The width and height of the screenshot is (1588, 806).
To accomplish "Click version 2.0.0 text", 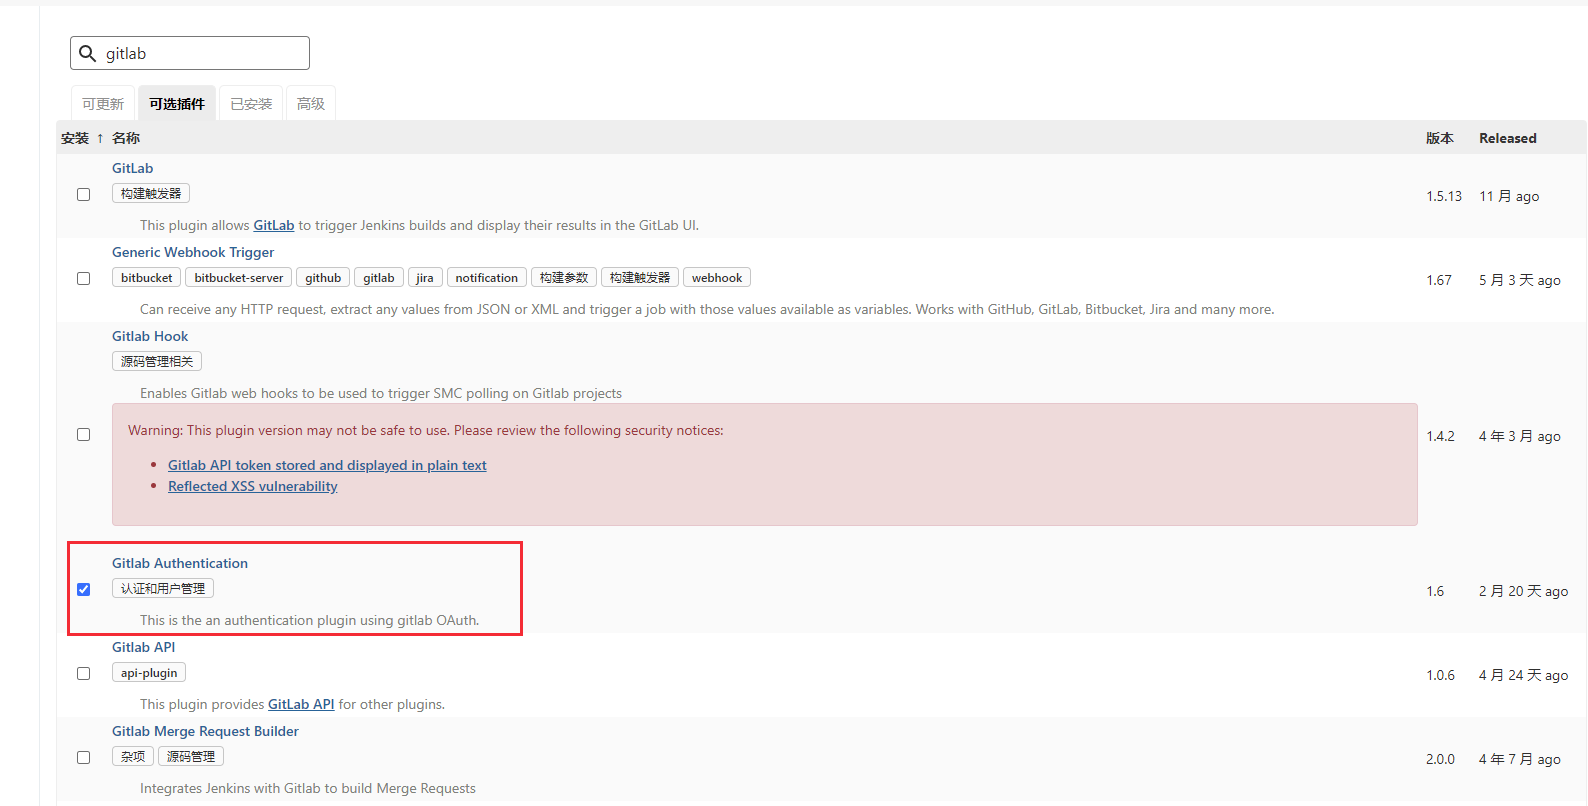I will (1441, 759).
